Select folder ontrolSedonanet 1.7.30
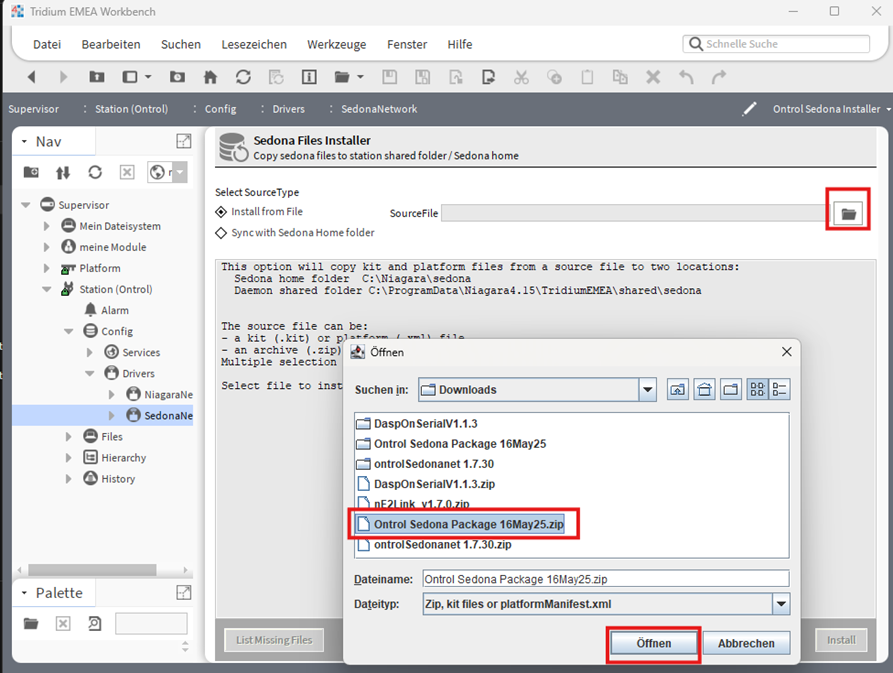 tap(425, 464)
